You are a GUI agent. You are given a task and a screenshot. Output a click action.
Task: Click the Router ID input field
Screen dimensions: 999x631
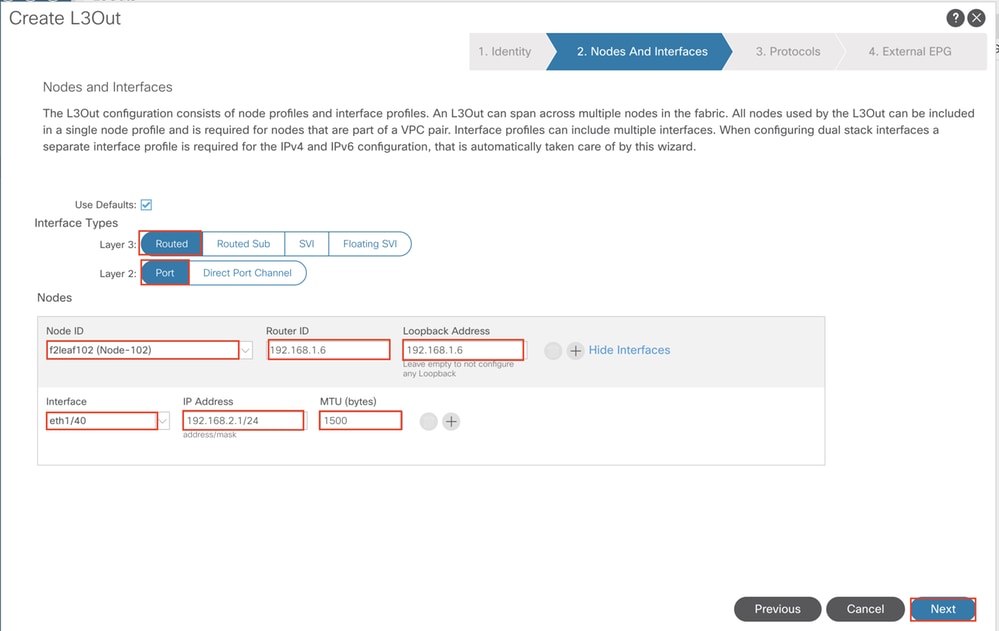point(328,350)
